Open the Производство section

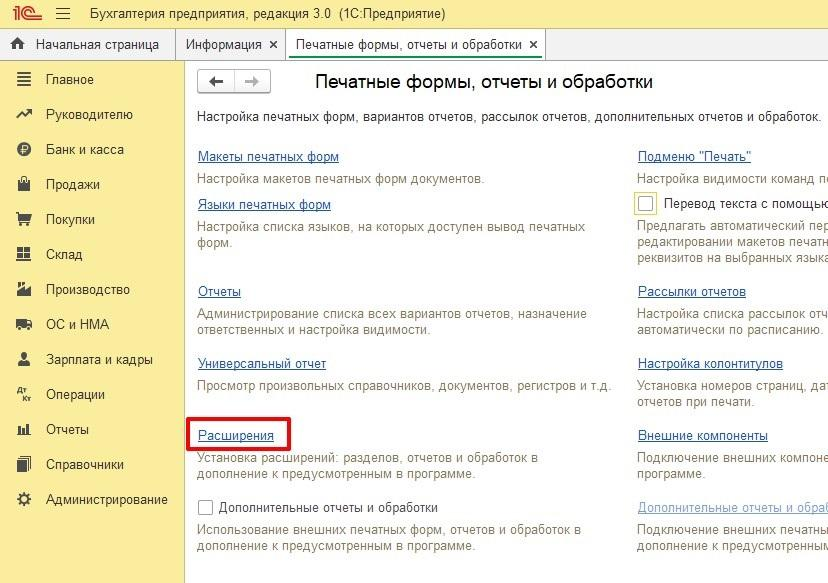tap(88, 289)
